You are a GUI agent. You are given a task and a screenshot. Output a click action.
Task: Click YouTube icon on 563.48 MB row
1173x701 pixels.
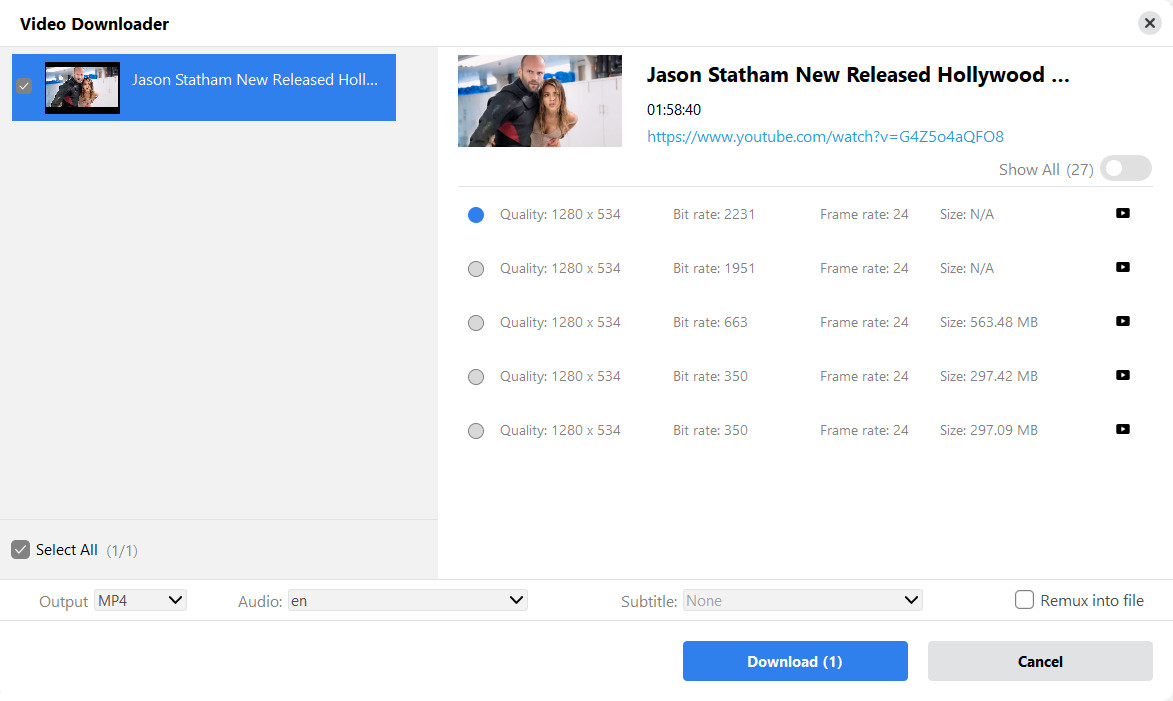pos(1122,321)
